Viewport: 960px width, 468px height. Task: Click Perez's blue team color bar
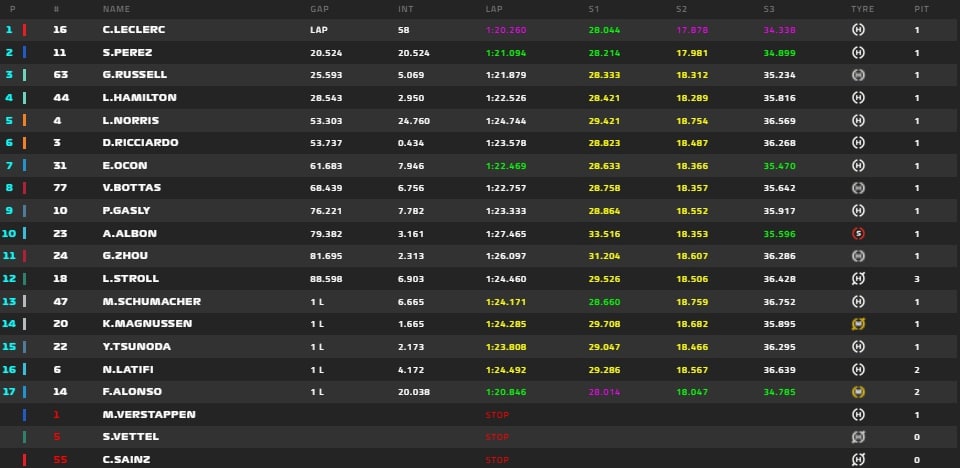(24, 53)
